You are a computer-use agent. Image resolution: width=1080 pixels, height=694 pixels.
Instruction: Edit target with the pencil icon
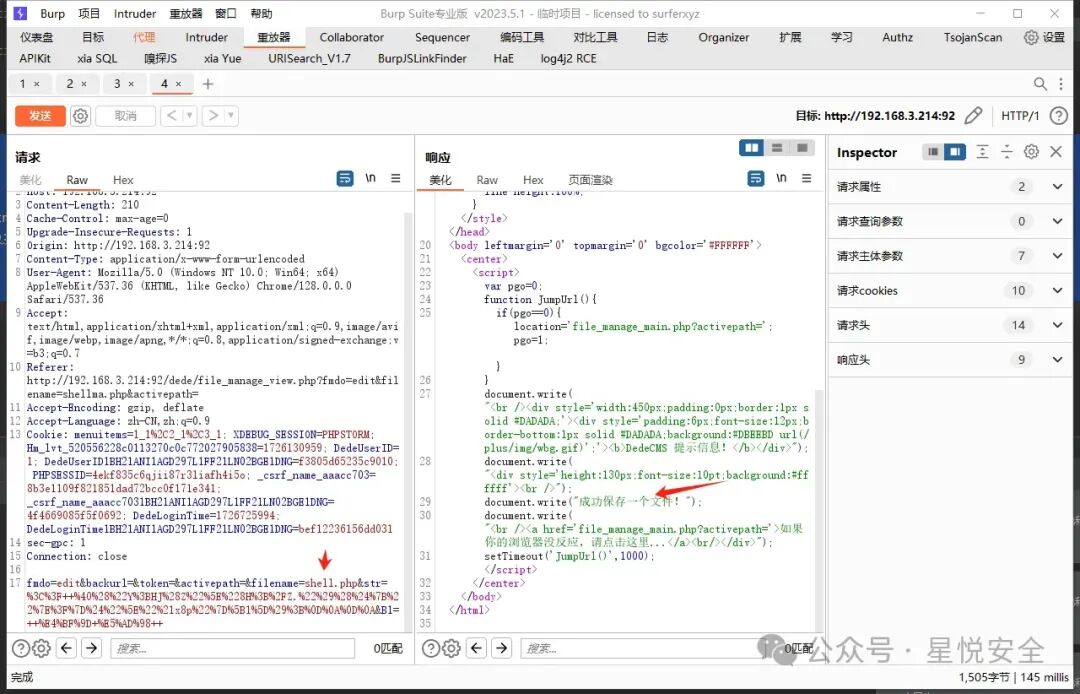point(973,116)
